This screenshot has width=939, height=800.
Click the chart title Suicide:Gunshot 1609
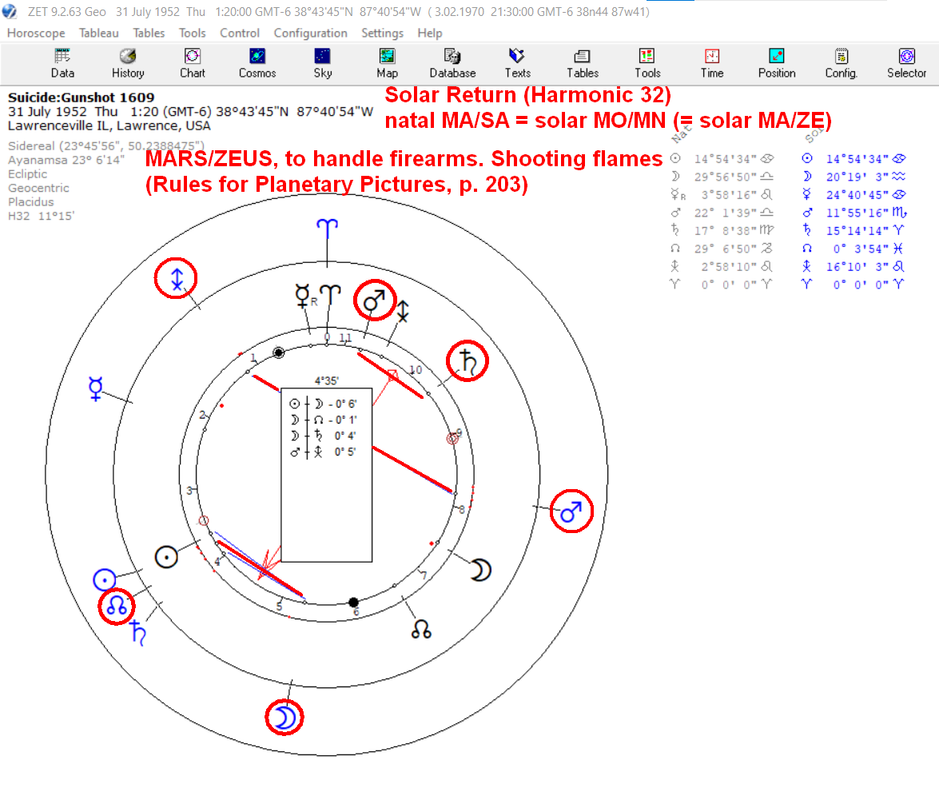coord(81,97)
